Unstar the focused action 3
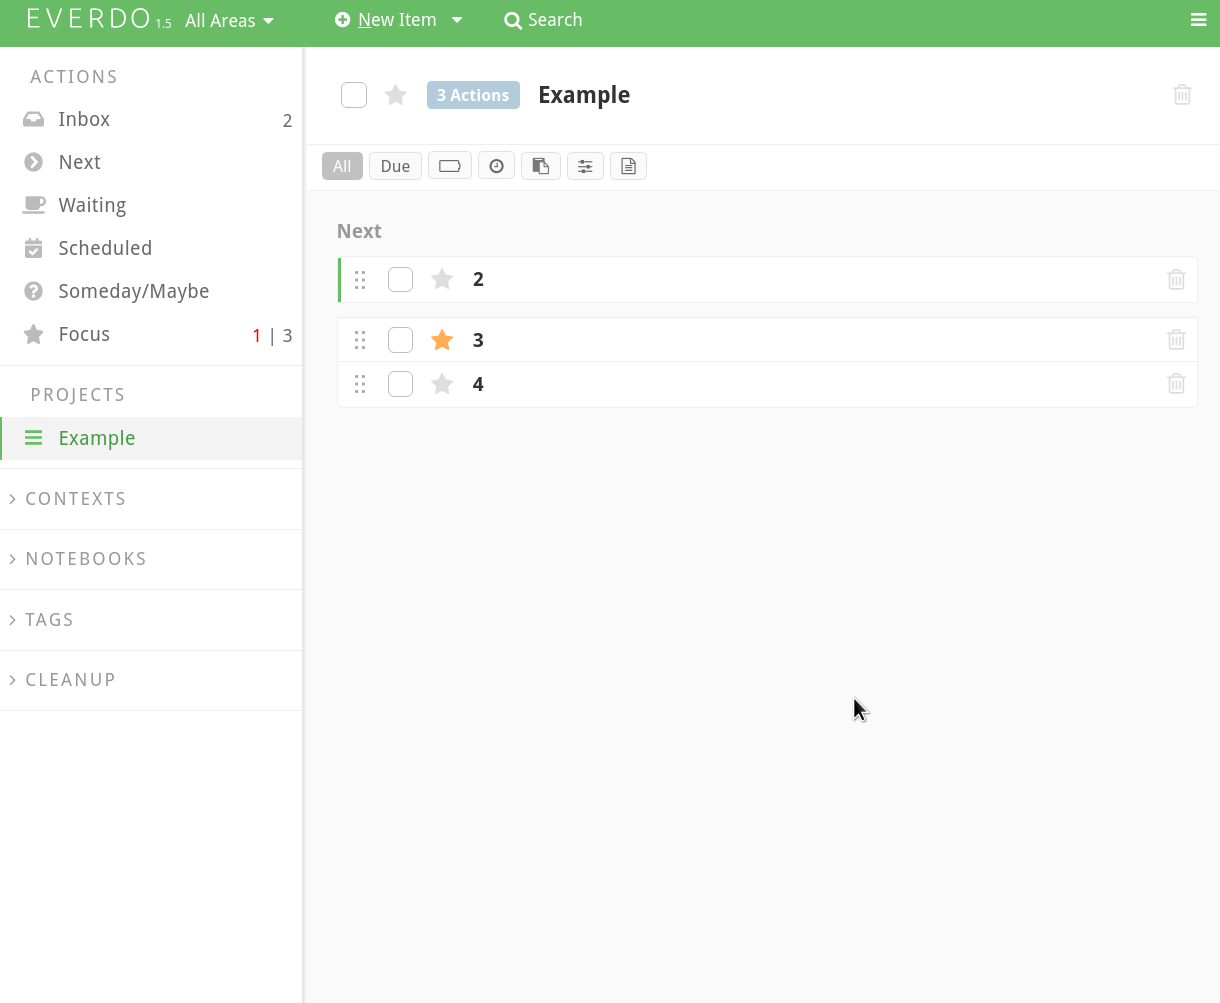Screen dimensions: 1220x1003 coord(442,340)
